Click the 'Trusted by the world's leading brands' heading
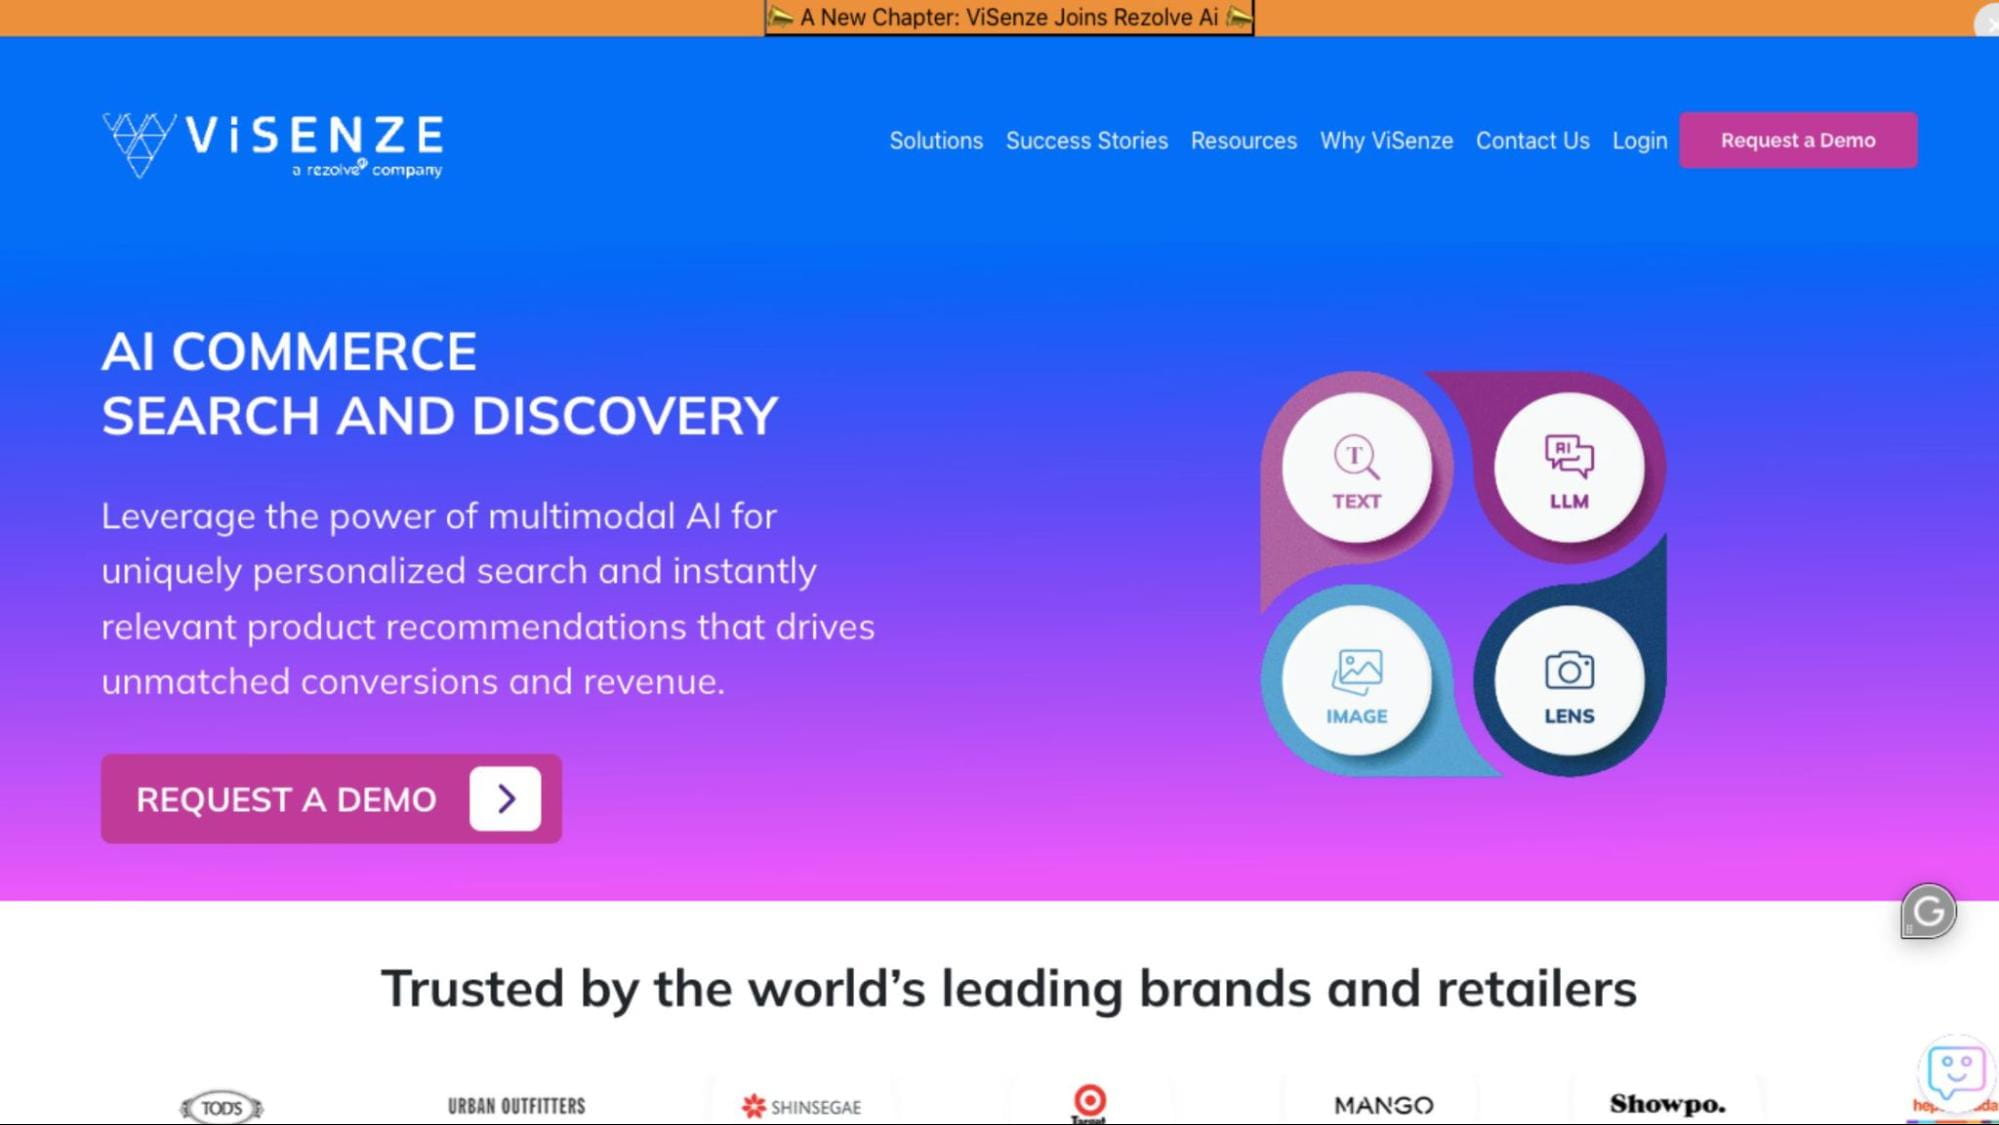 coord(1009,988)
